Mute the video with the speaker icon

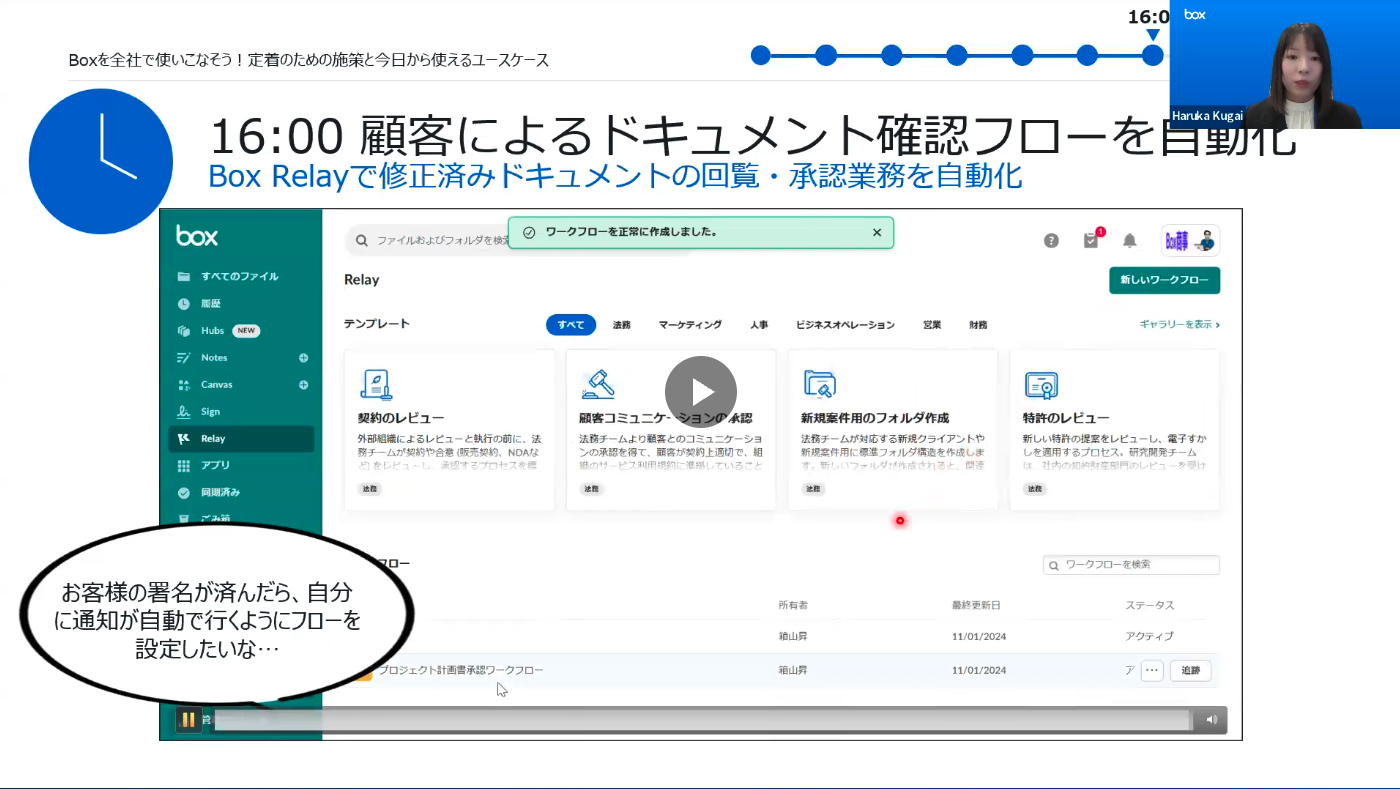tap(1211, 720)
